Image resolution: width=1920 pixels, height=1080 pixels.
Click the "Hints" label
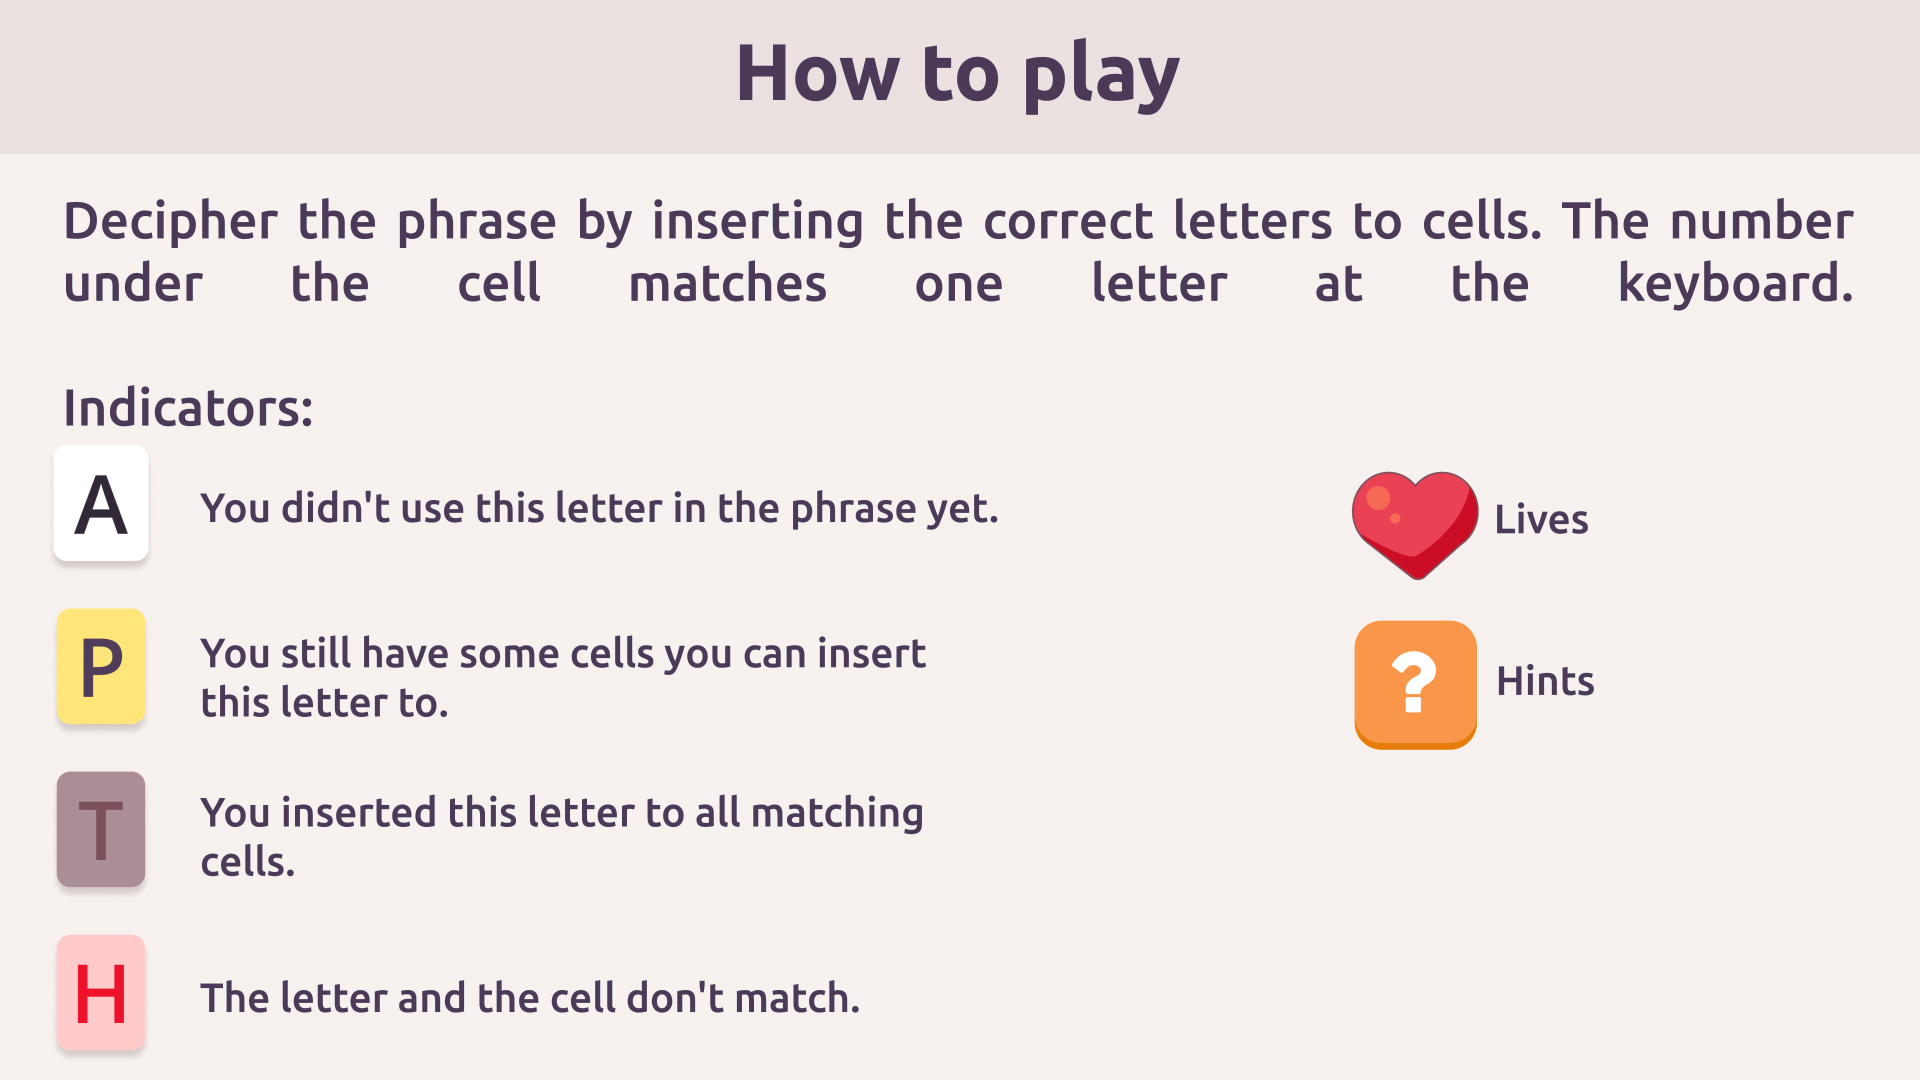pos(1545,681)
